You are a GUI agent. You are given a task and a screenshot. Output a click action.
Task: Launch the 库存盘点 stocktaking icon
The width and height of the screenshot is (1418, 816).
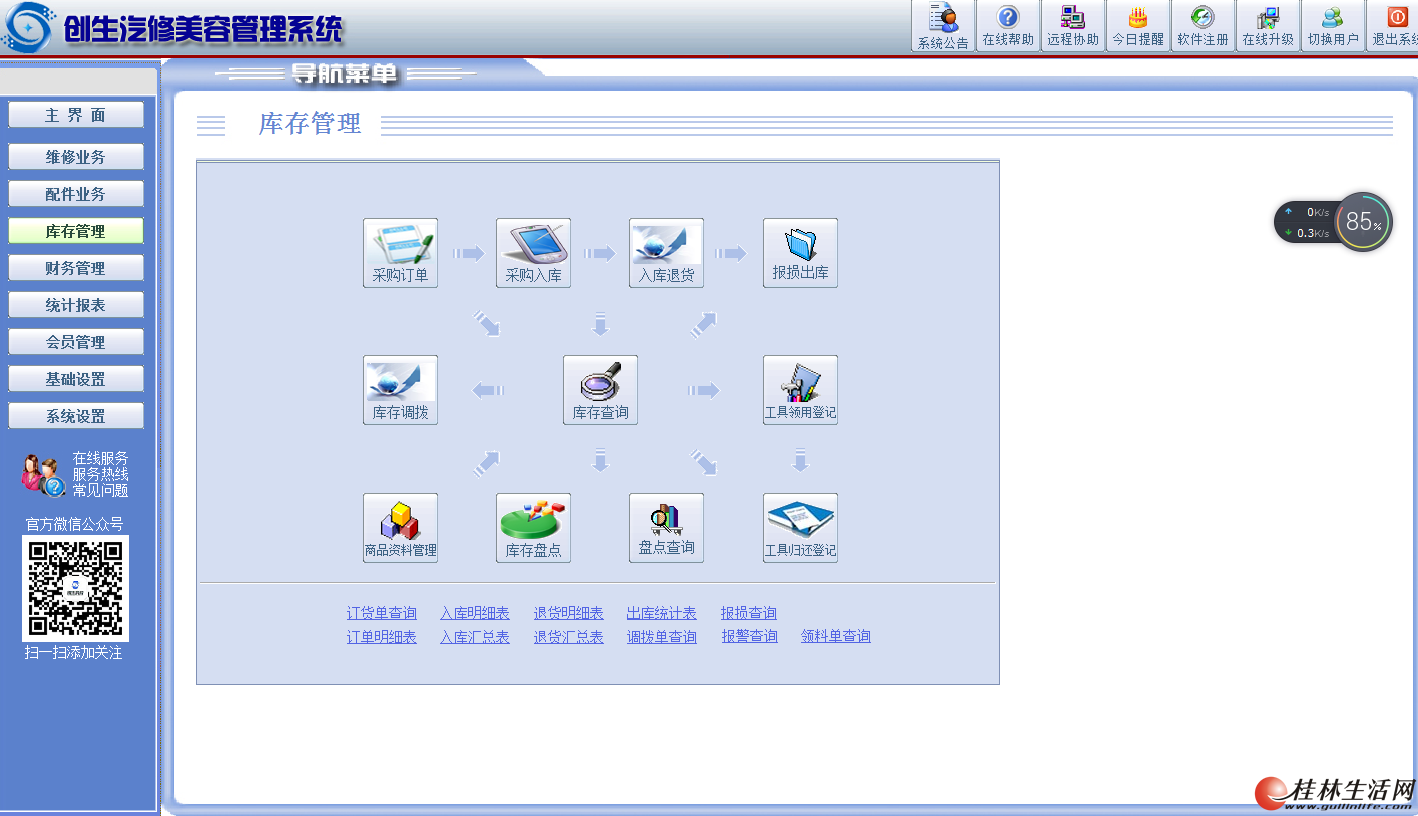coord(533,528)
